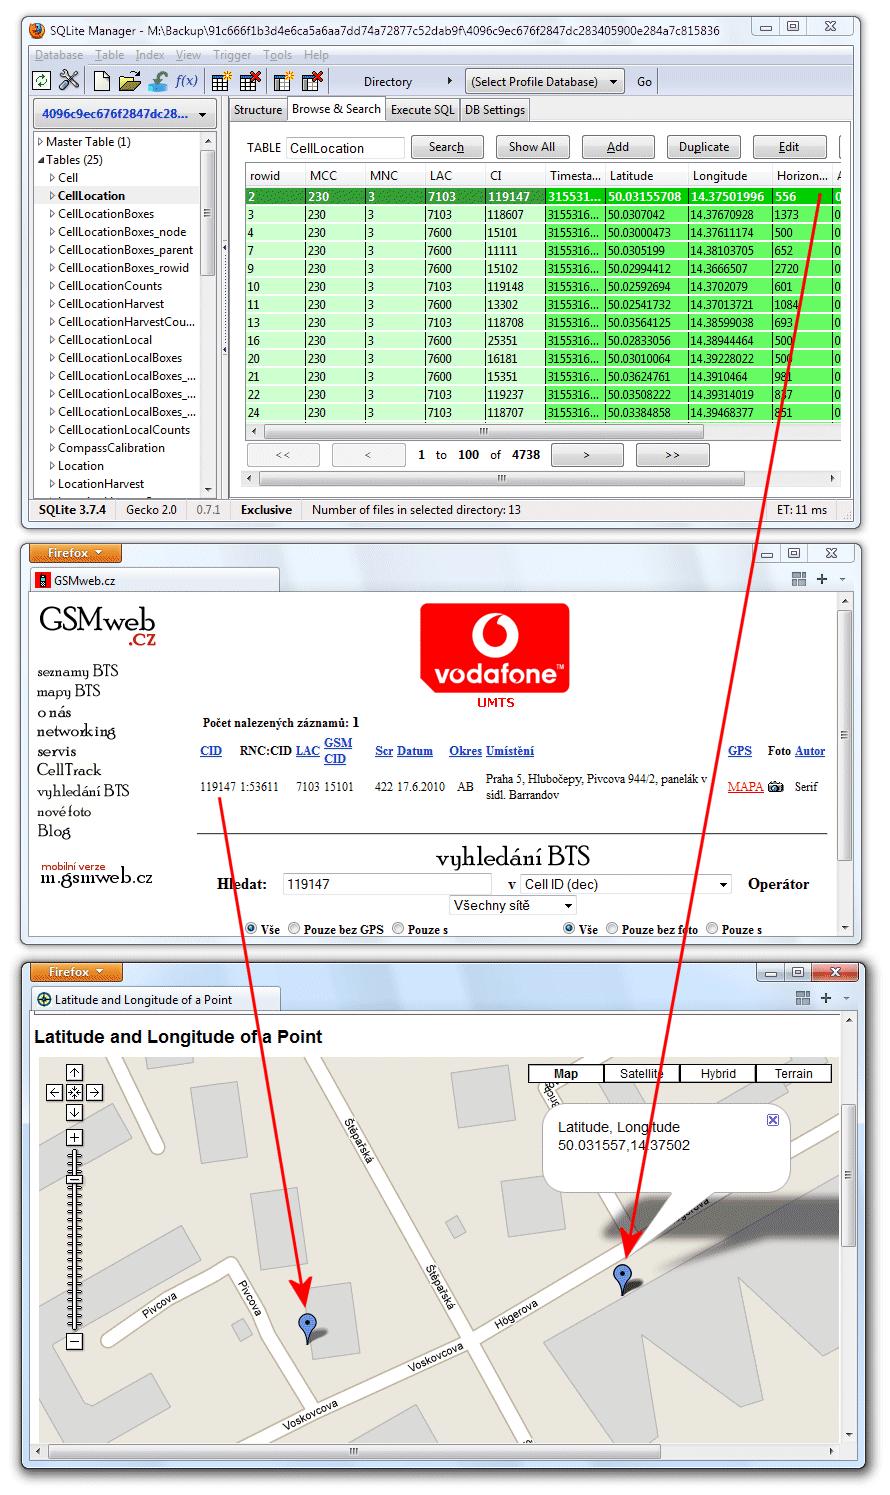Image resolution: width=890 pixels, height=1495 pixels.
Task: Open user-defined functions f(x) icon
Action: pos(186,81)
